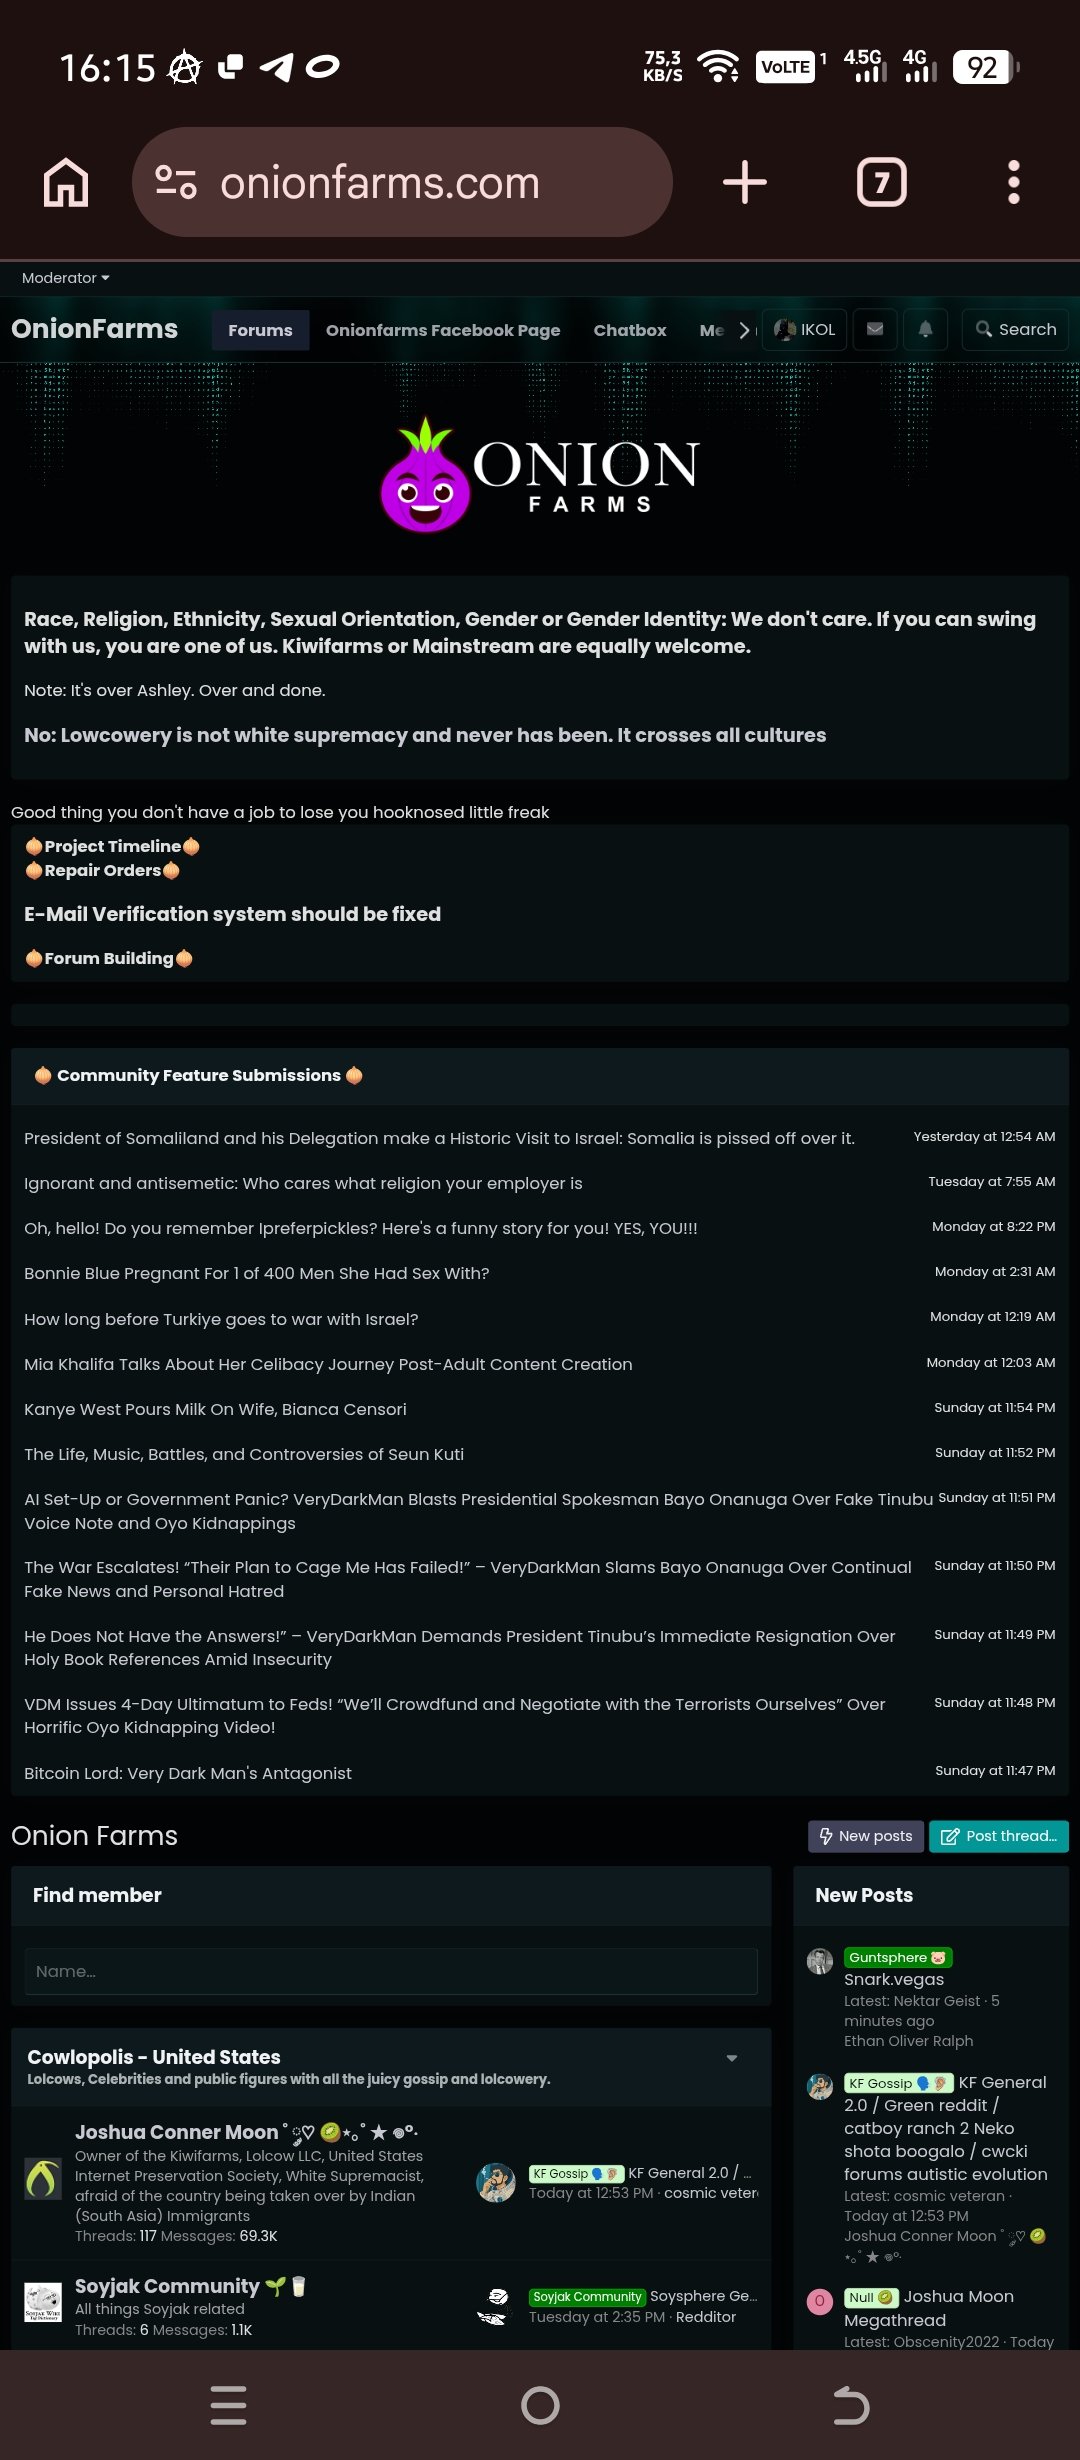Click the Post thread button

(x=999, y=1836)
